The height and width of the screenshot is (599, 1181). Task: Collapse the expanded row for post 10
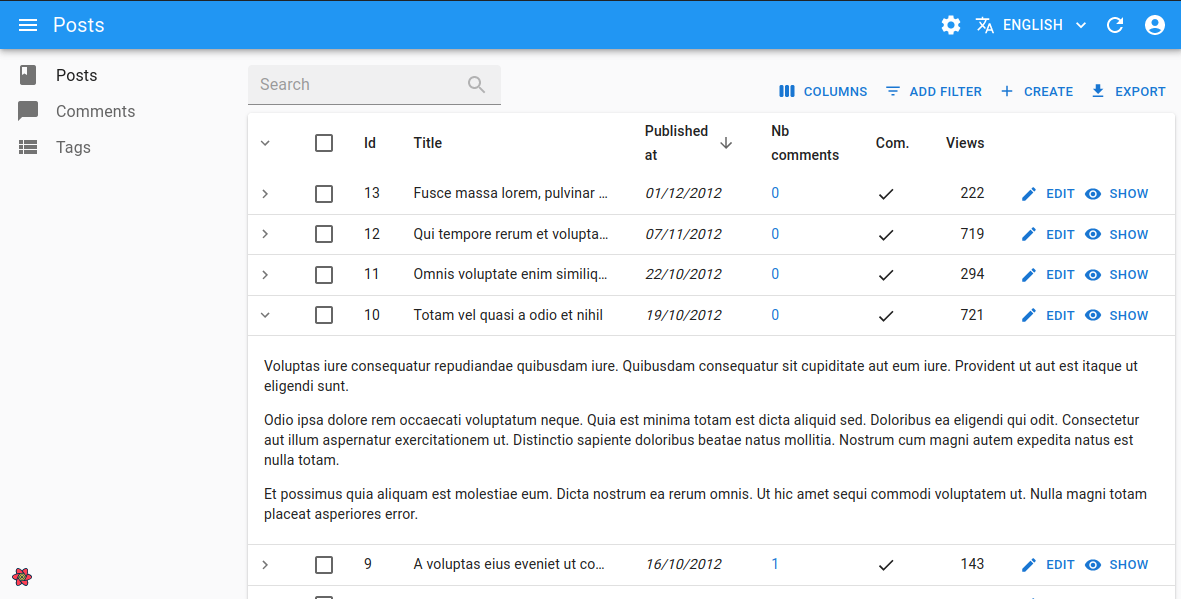pyautogui.click(x=265, y=315)
